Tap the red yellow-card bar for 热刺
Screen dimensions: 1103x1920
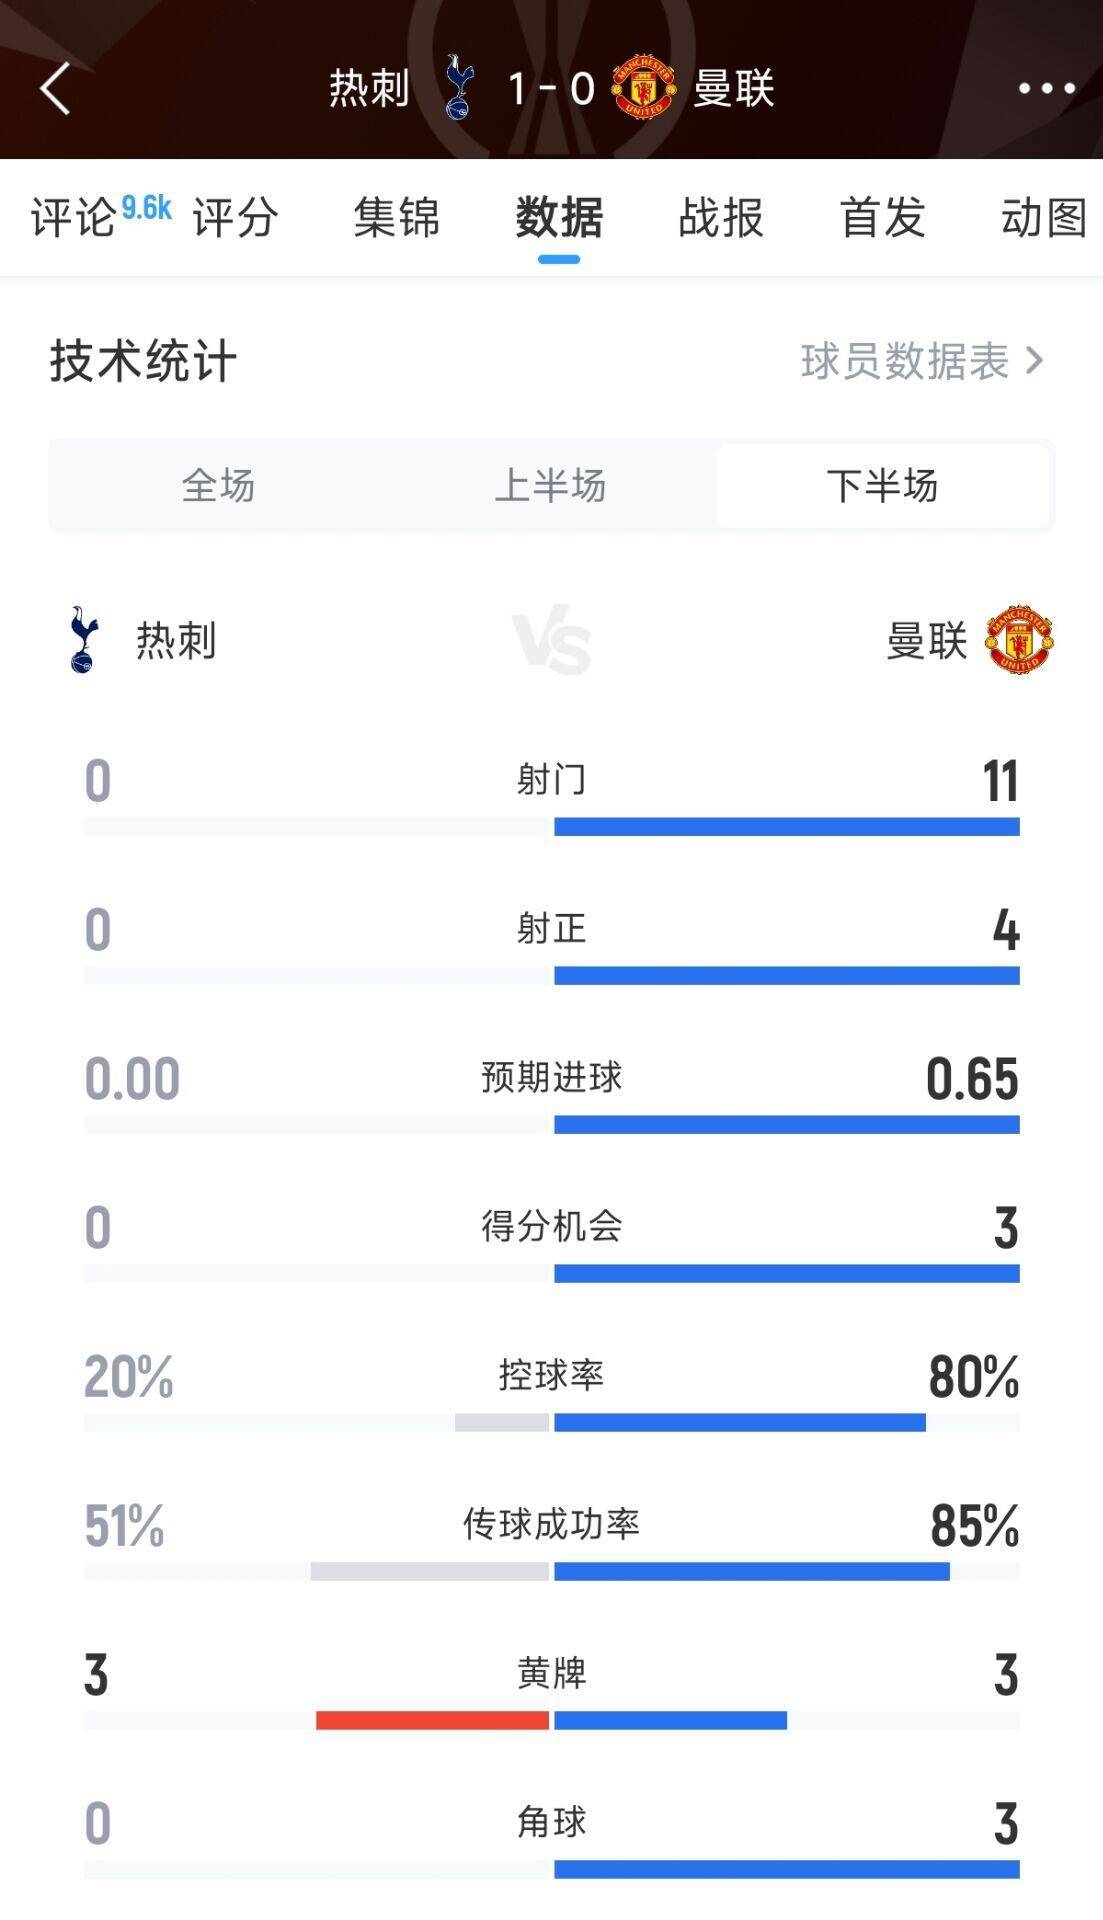pyautogui.click(x=430, y=1721)
